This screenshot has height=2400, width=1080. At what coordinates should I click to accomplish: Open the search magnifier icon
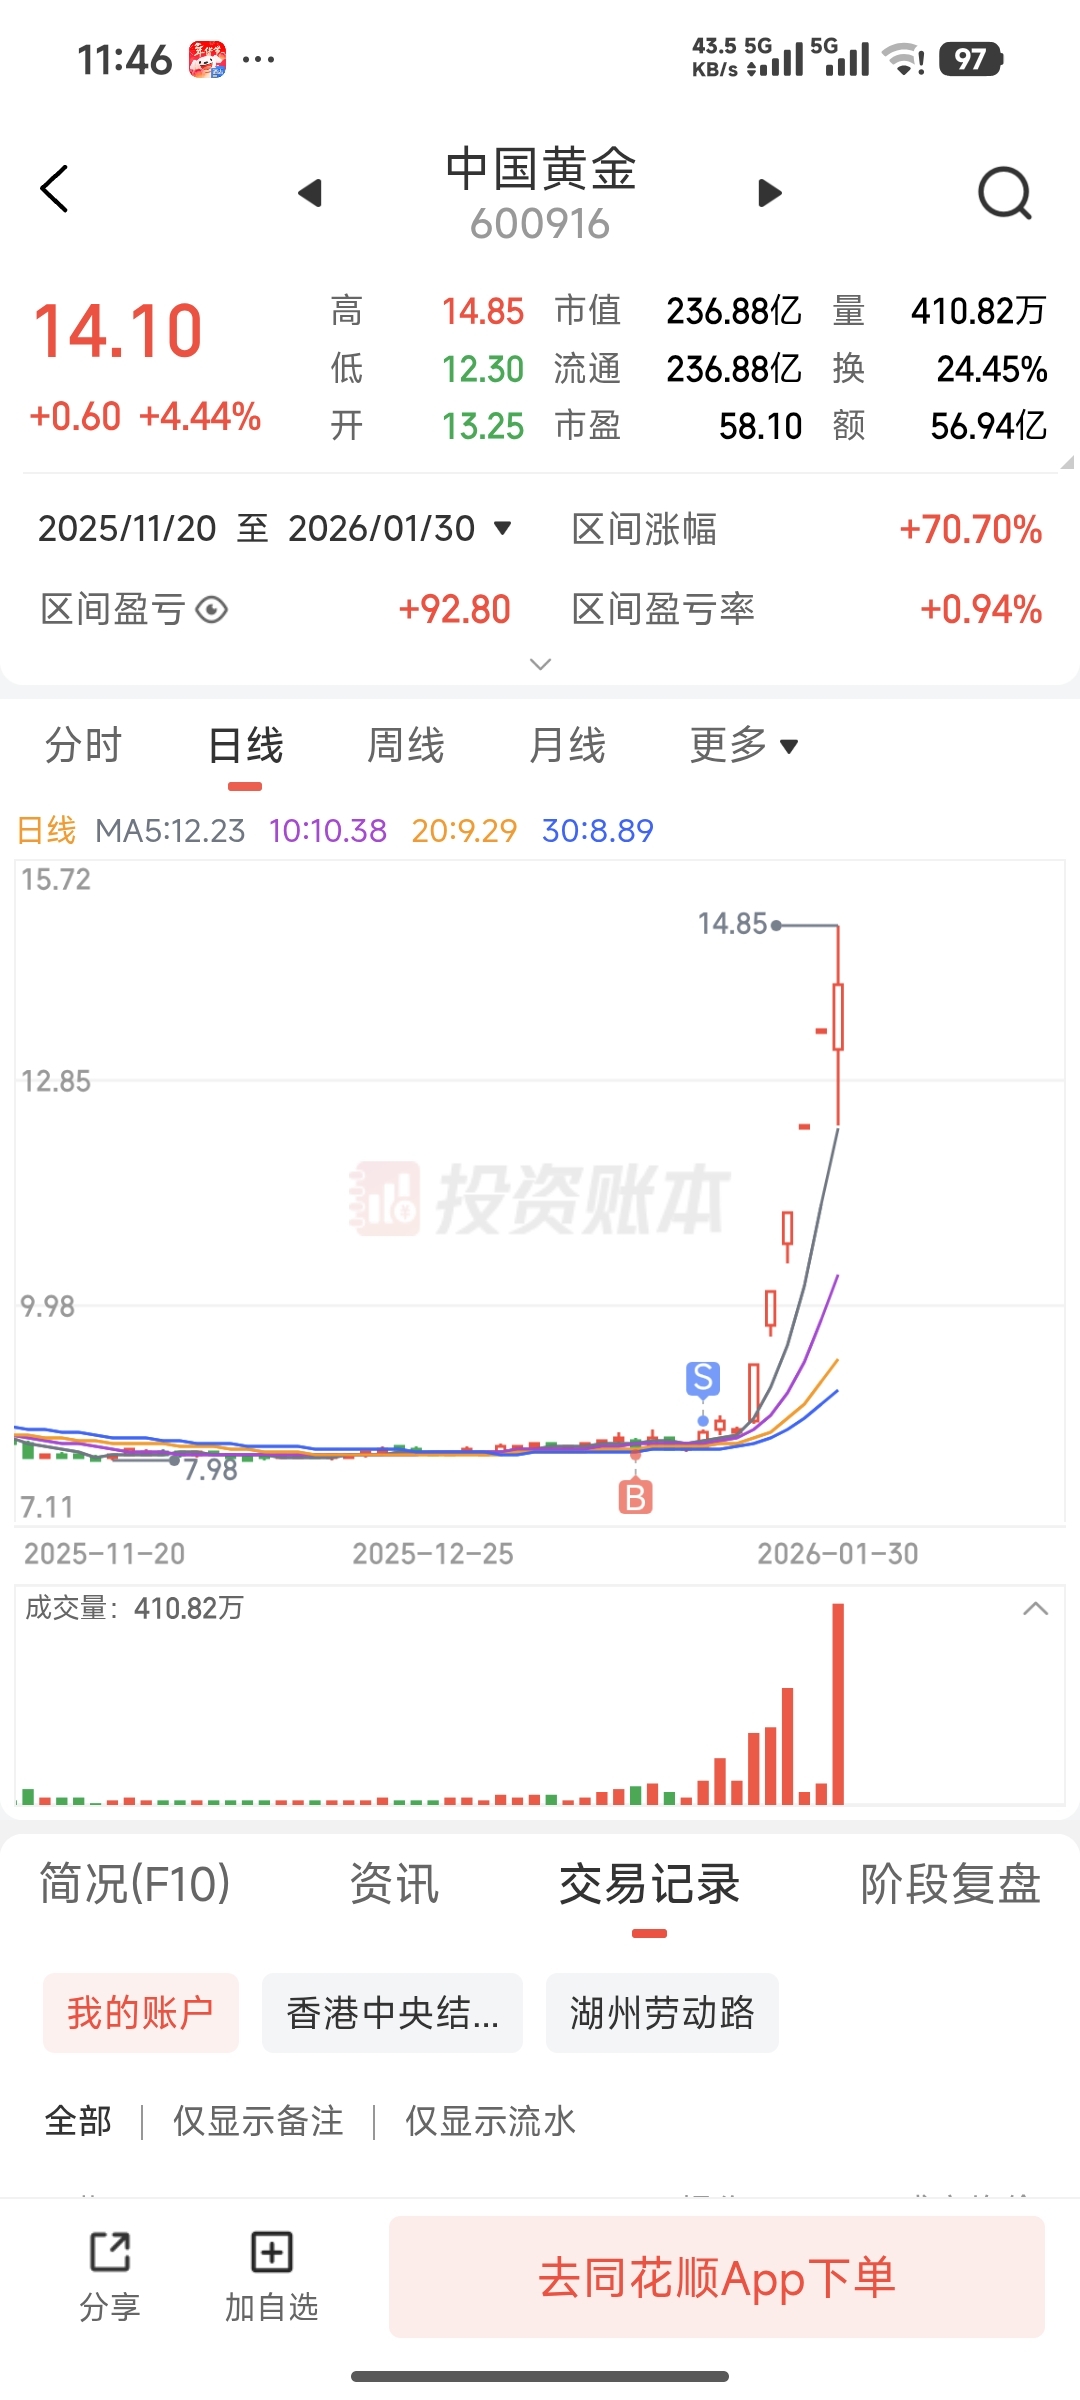pyautogui.click(x=1005, y=192)
